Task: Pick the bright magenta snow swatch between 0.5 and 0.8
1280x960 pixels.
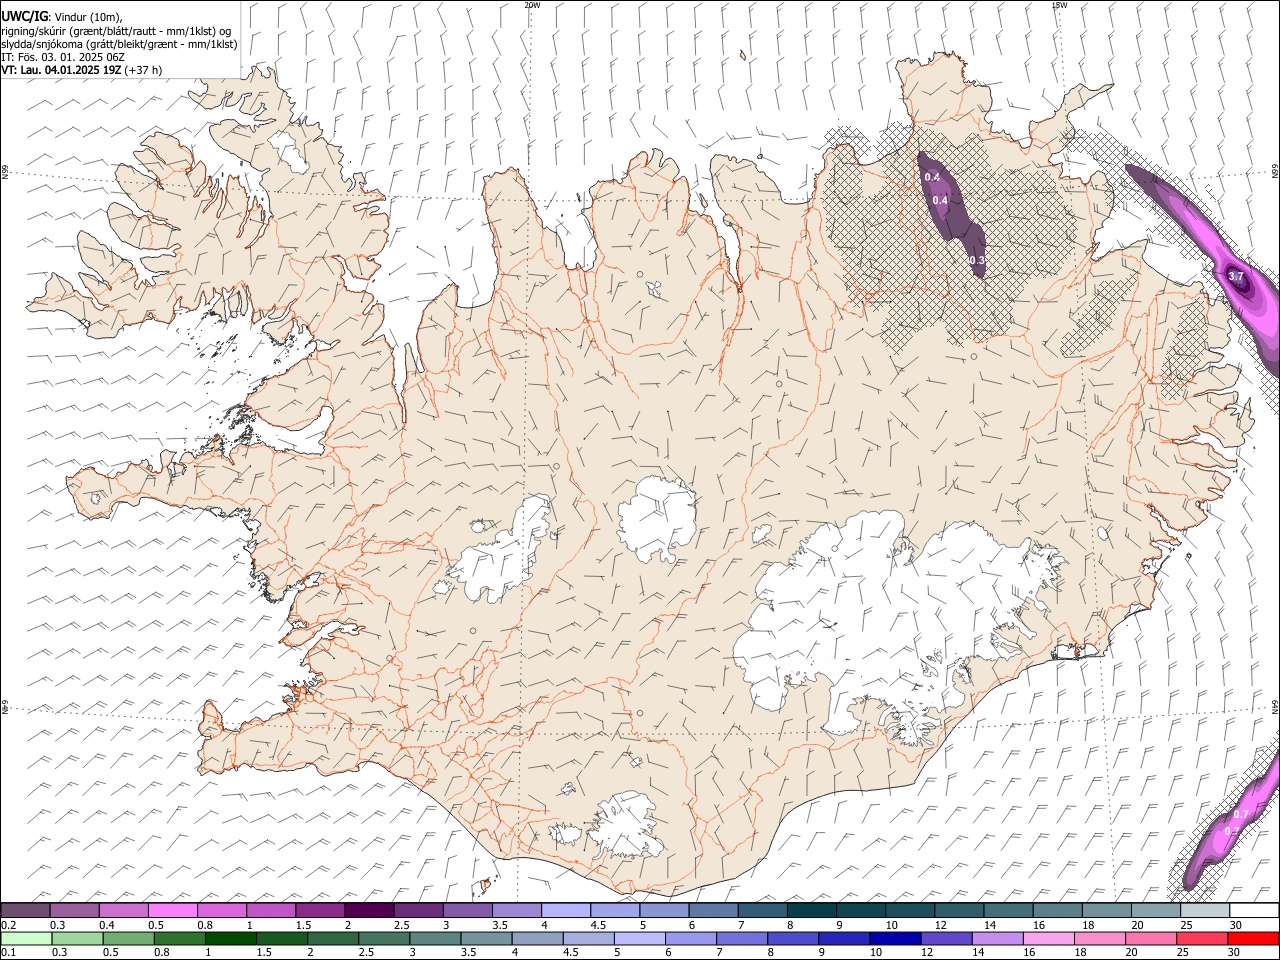Action: coord(173,911)
